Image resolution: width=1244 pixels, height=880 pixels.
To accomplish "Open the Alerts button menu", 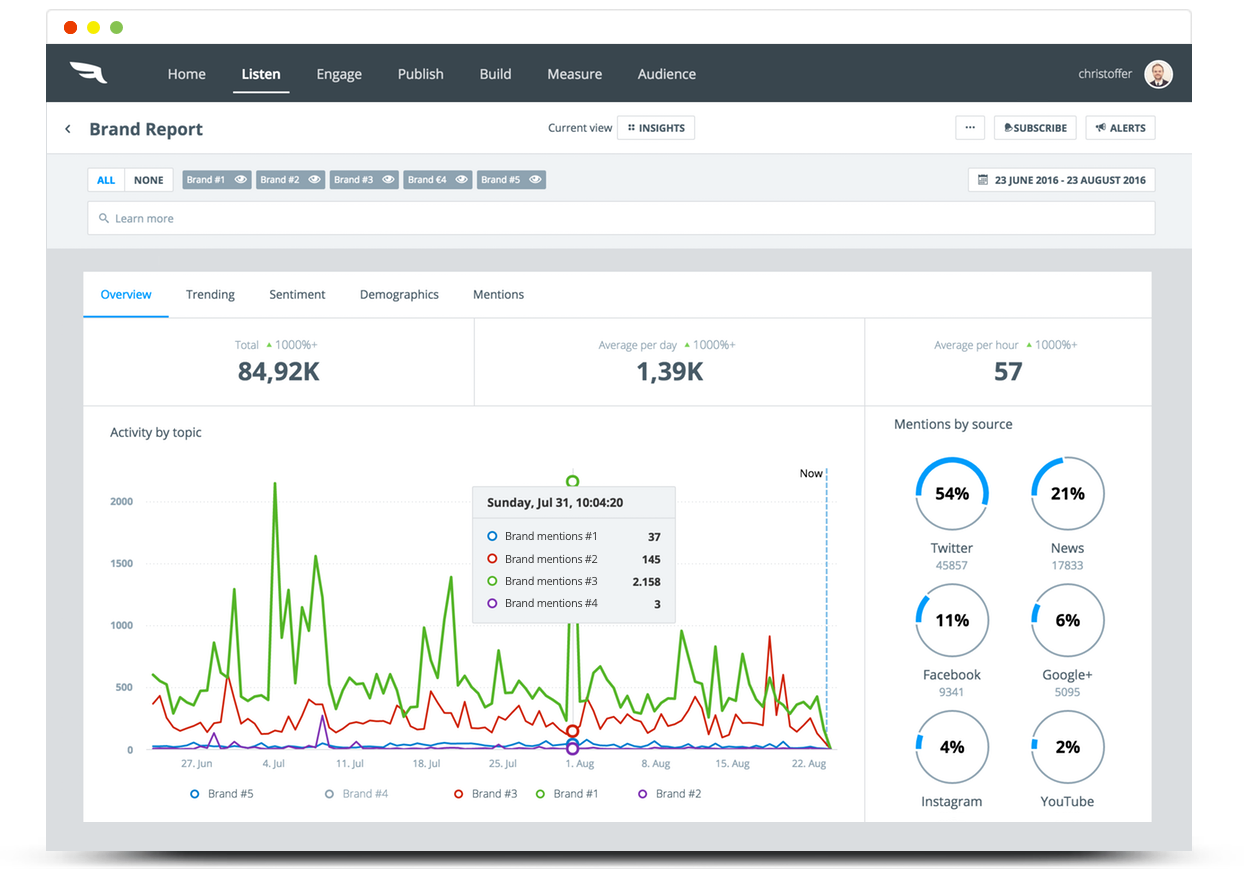I will pyautogui.click(x=1120, y=128).
